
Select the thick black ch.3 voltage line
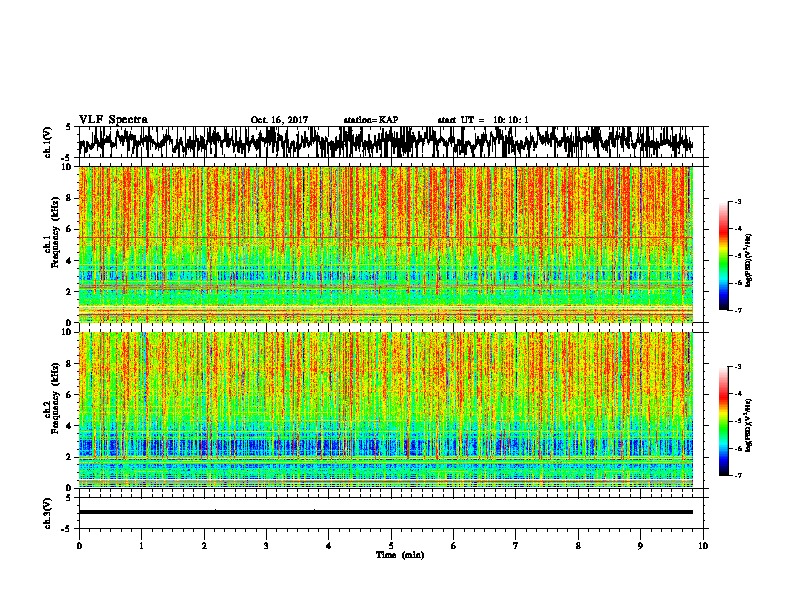coord(385,512)
